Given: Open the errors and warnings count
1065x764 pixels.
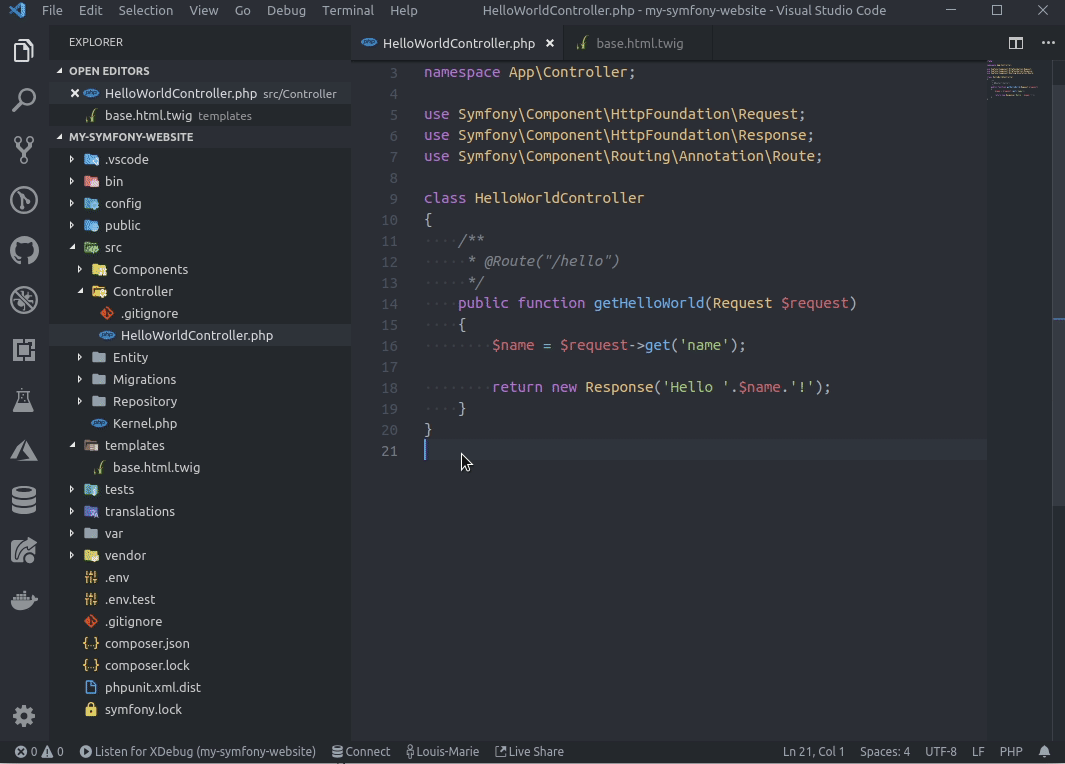Looking at the screenshot, I should click(39, 751).
